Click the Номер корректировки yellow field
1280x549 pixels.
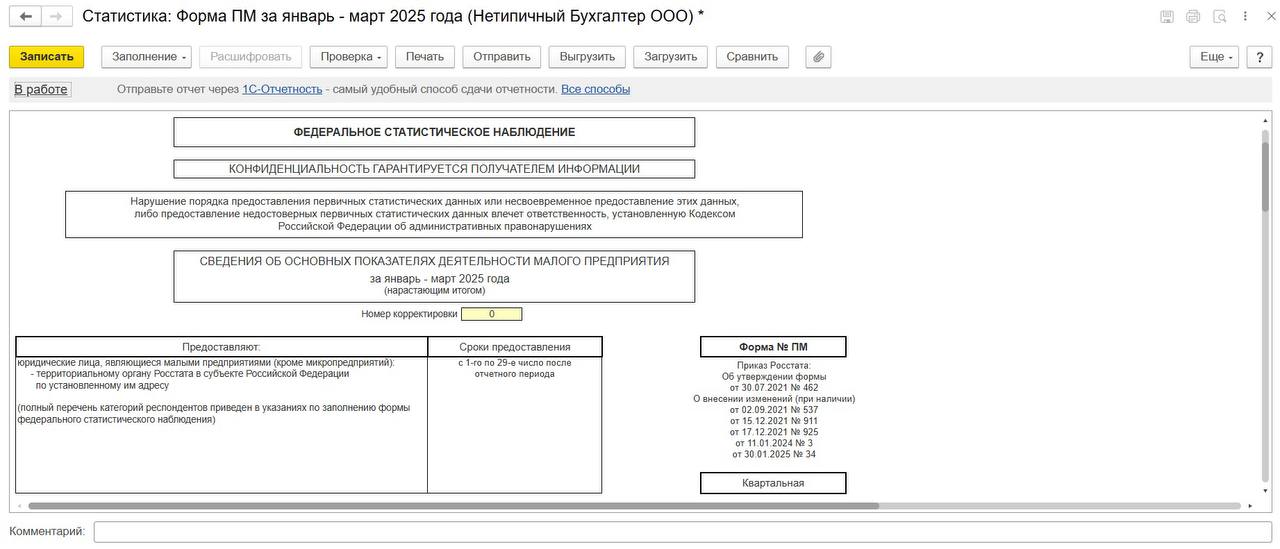(x=491, y=314)
